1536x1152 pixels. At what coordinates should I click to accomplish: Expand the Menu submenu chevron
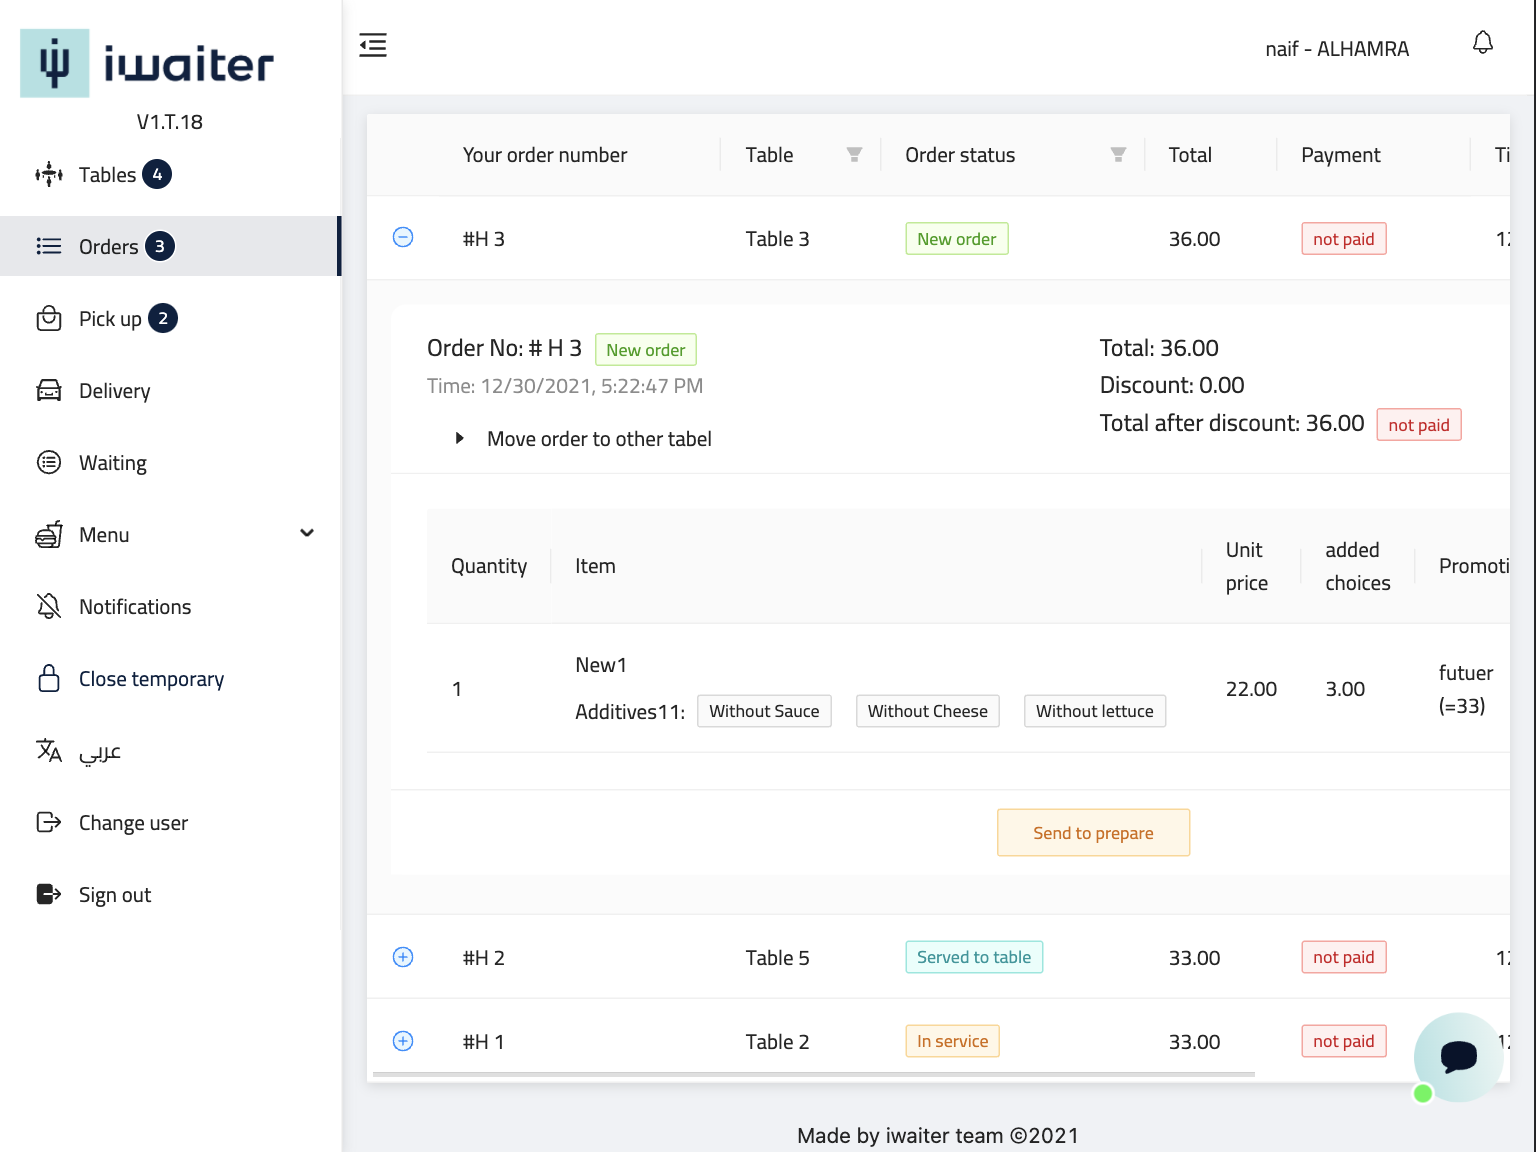307,533
